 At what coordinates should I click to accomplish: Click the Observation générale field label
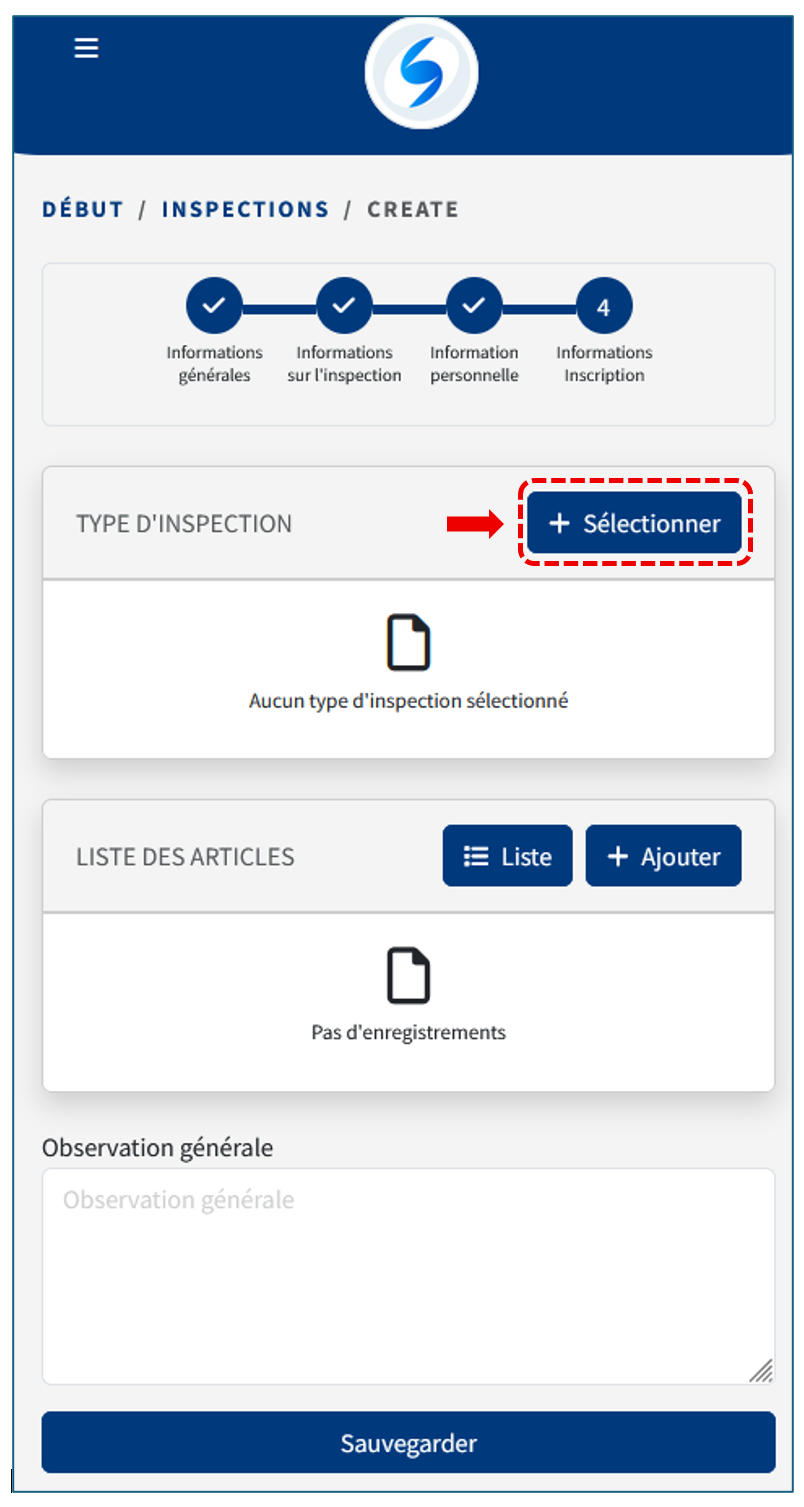click(157, 1148)
